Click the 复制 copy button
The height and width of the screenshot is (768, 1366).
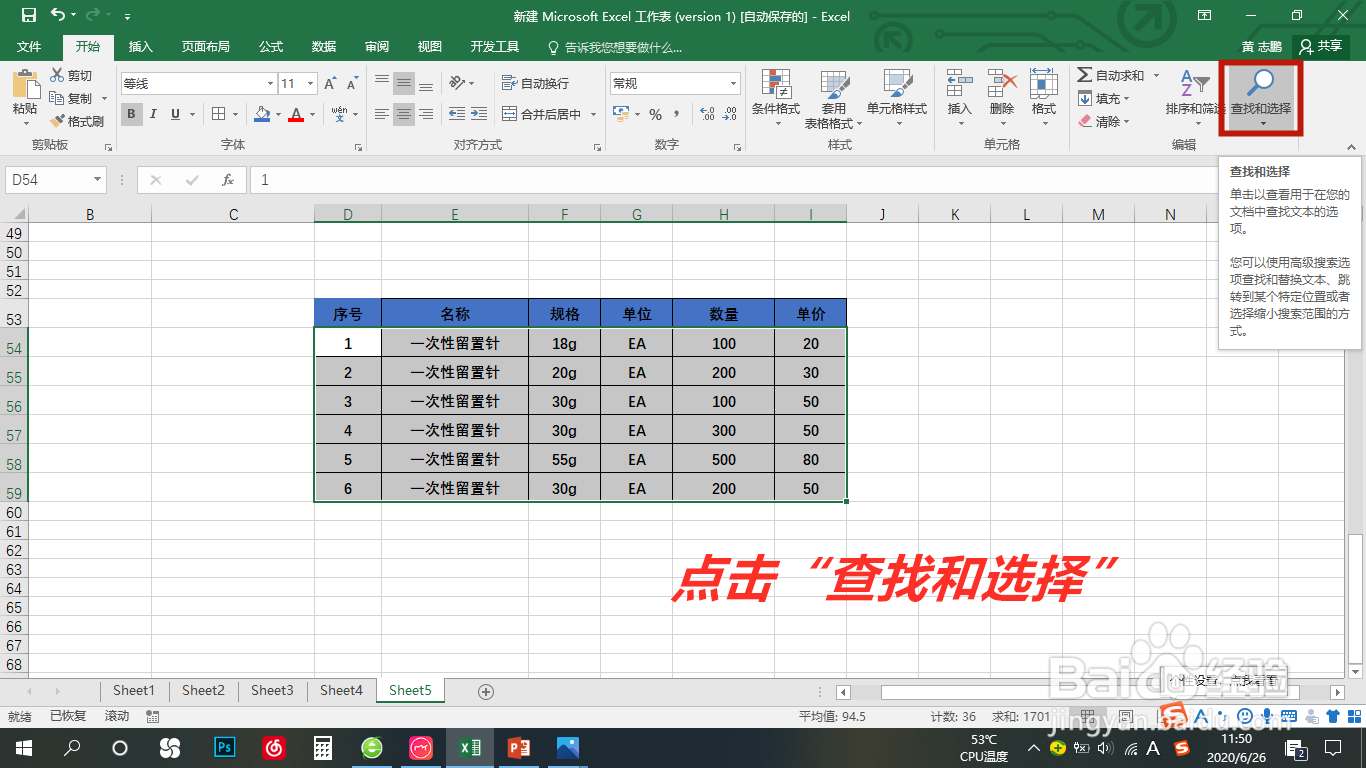click(68, 98)
